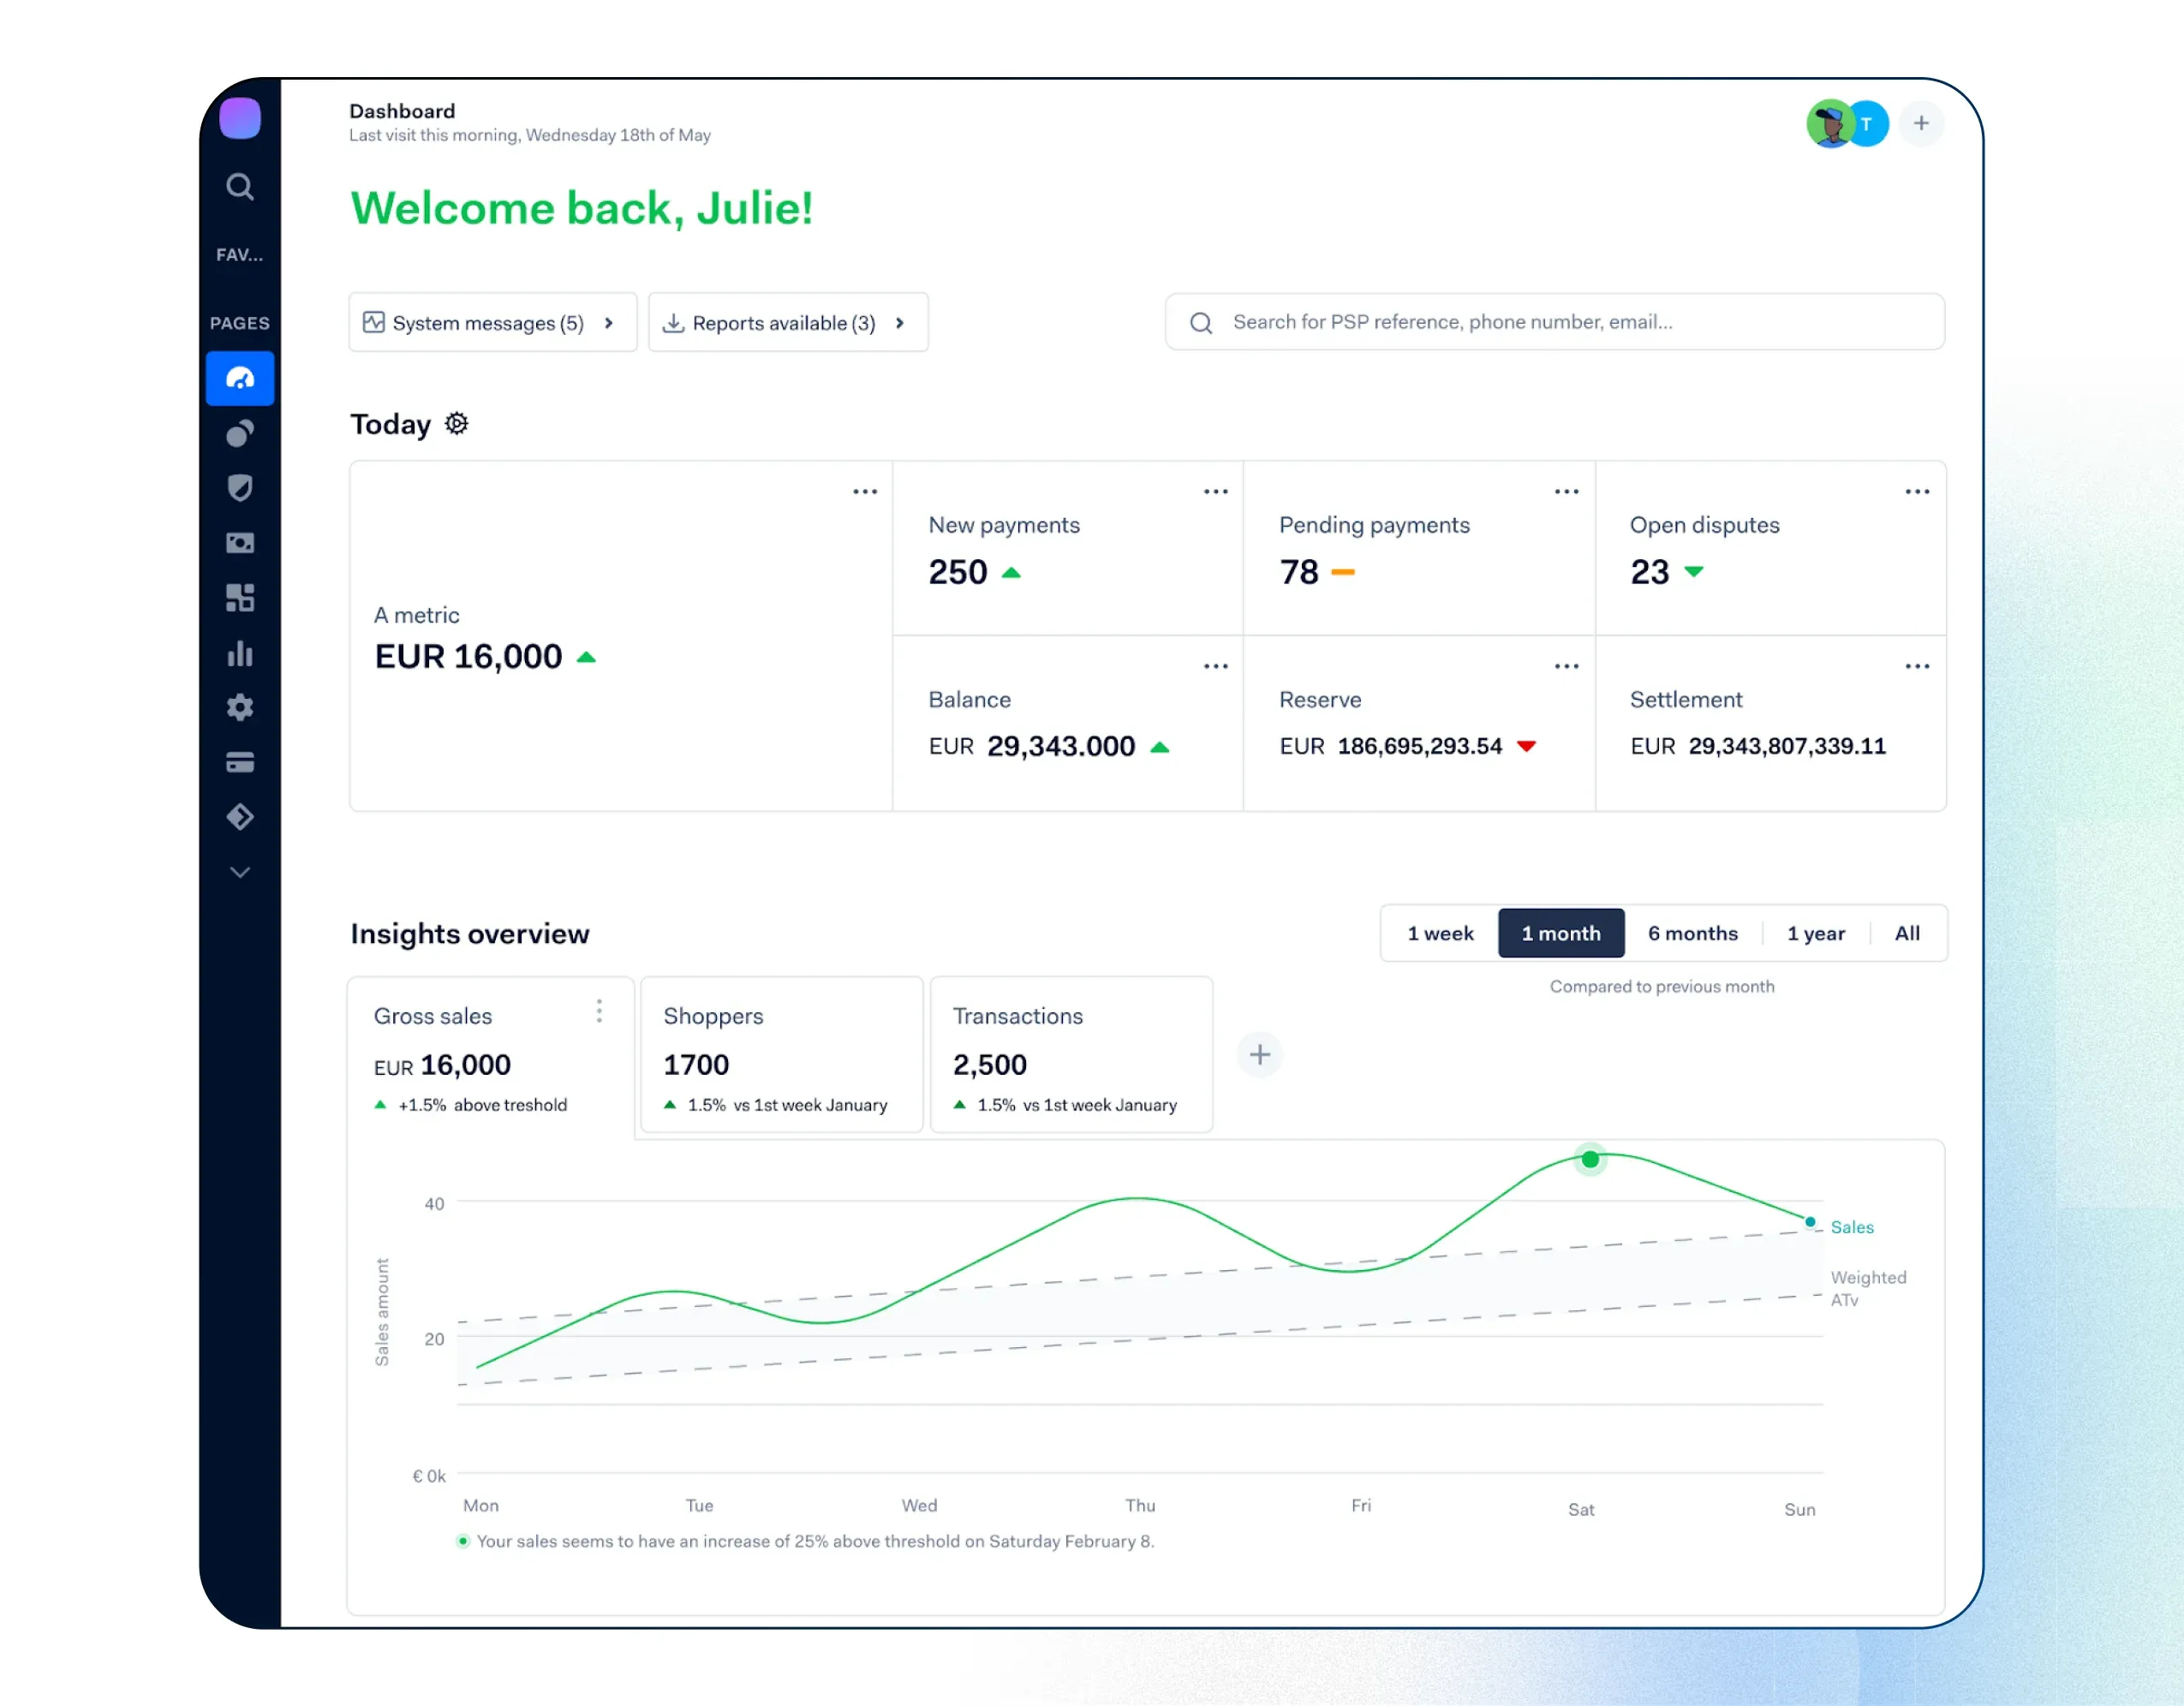This screenshot has width=2184, height=1706.
Task: Click the gear icon next to Today
Action: (456, 423)
